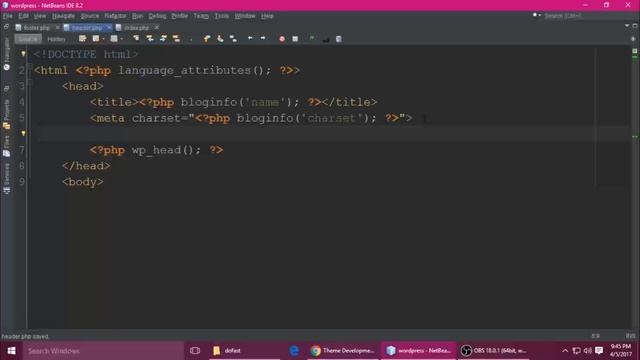Image resolution: width=640 pixels, height=360 pixels.
Task: Open the Navigate menu
Action: click(63, 16)
